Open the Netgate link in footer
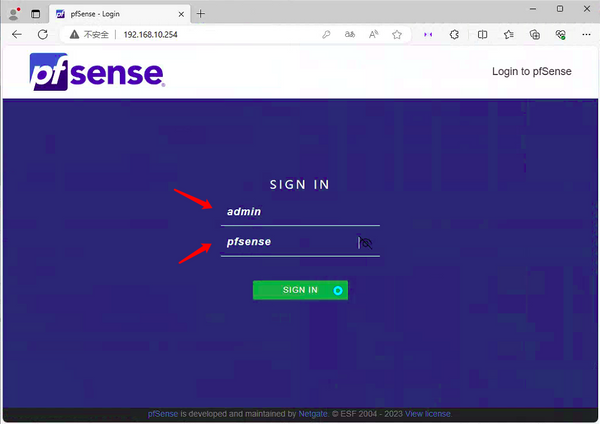Image resolution: width=600 pixels, height=424 pixels. click(x=313, y=413)
